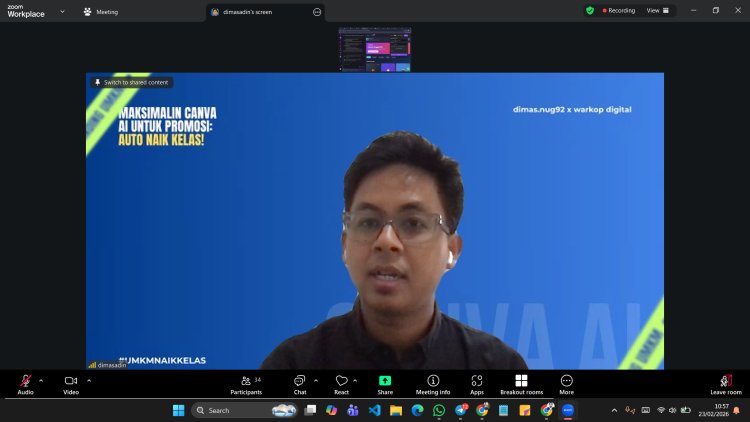
Task: Open the Apps panel
Action: pos(477,384)
